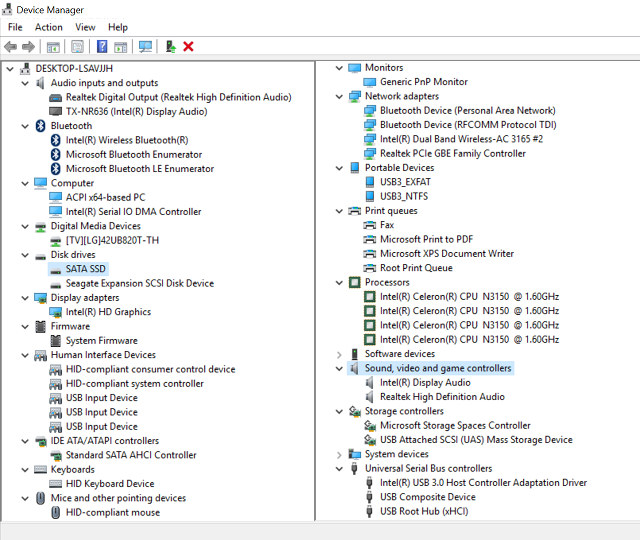Viewport: 640px width, 540px height.
Task: Collapse the Processors category chevron
Action: click(x=339, y=282)
